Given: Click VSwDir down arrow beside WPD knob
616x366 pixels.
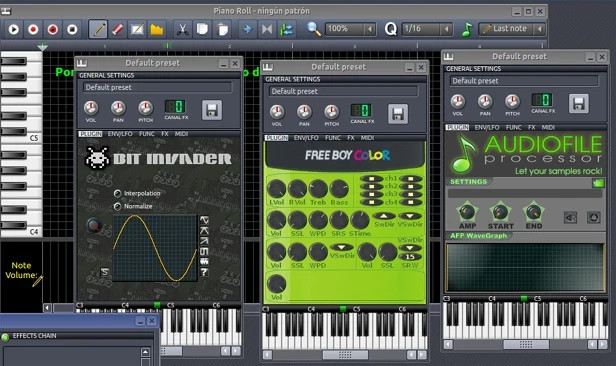Looking at the screenshot, I should (341, 247).
